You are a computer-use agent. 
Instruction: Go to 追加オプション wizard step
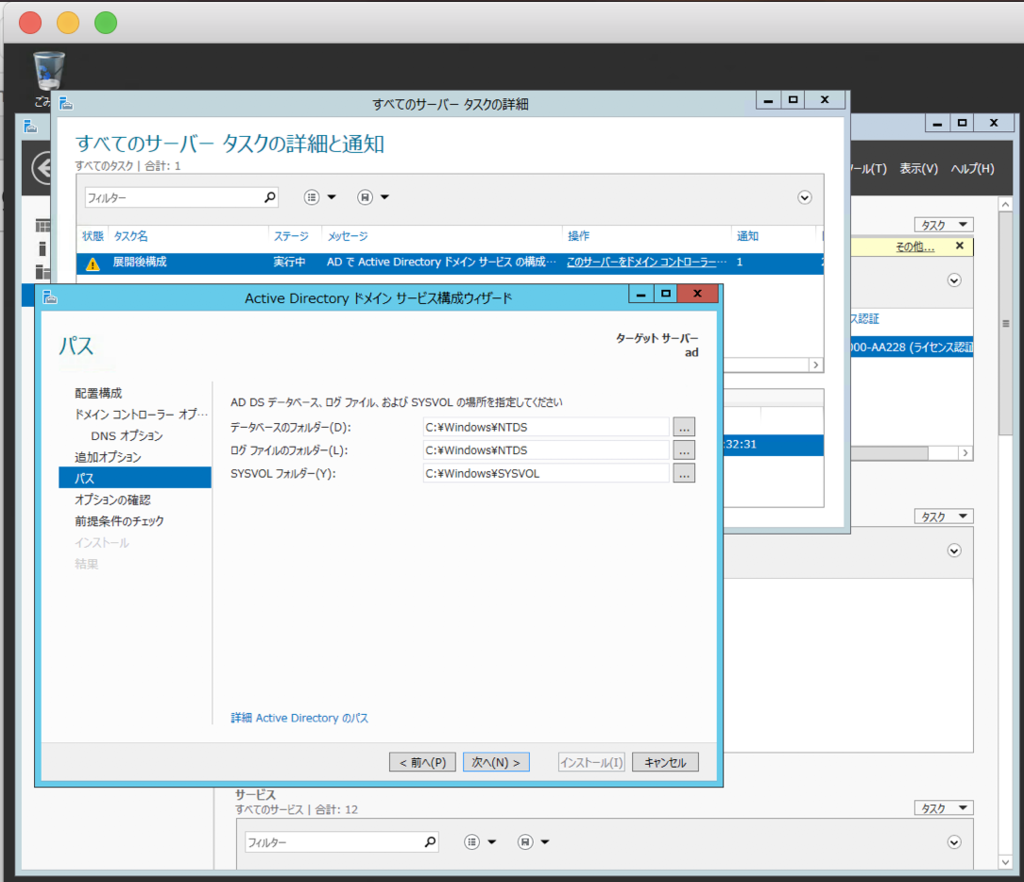[x=108, y=457]
